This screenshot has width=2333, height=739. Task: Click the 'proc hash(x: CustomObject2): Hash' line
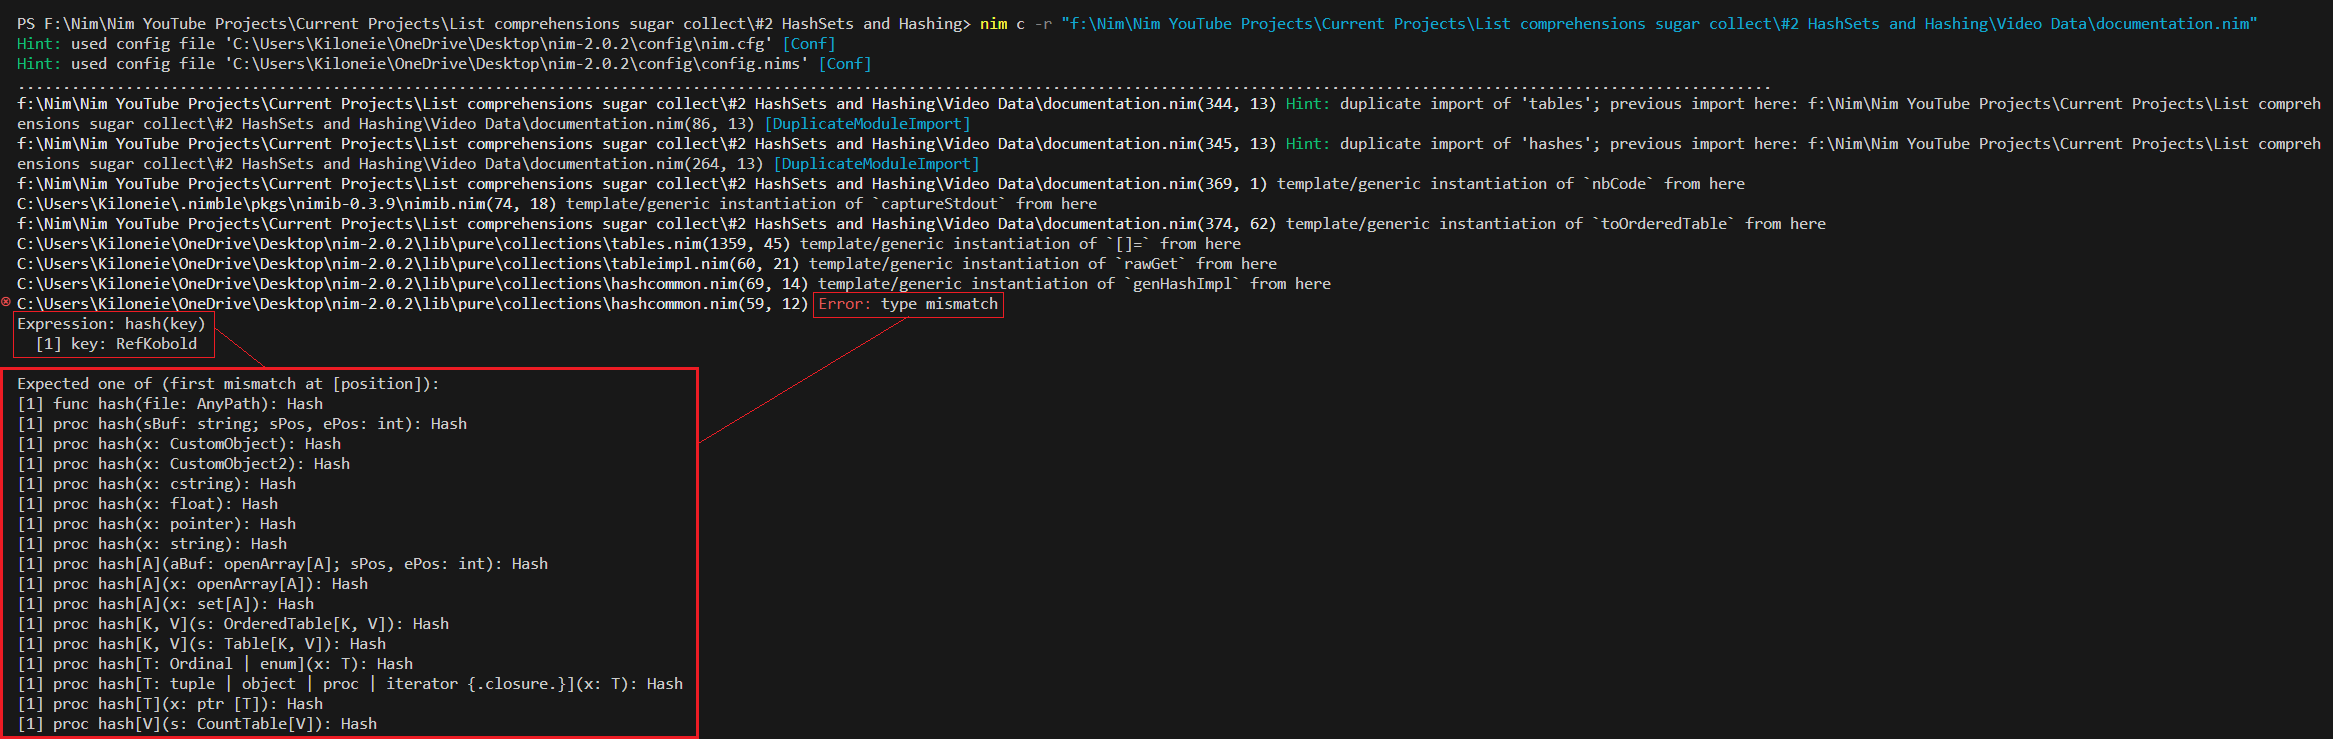tap(184, 464)
